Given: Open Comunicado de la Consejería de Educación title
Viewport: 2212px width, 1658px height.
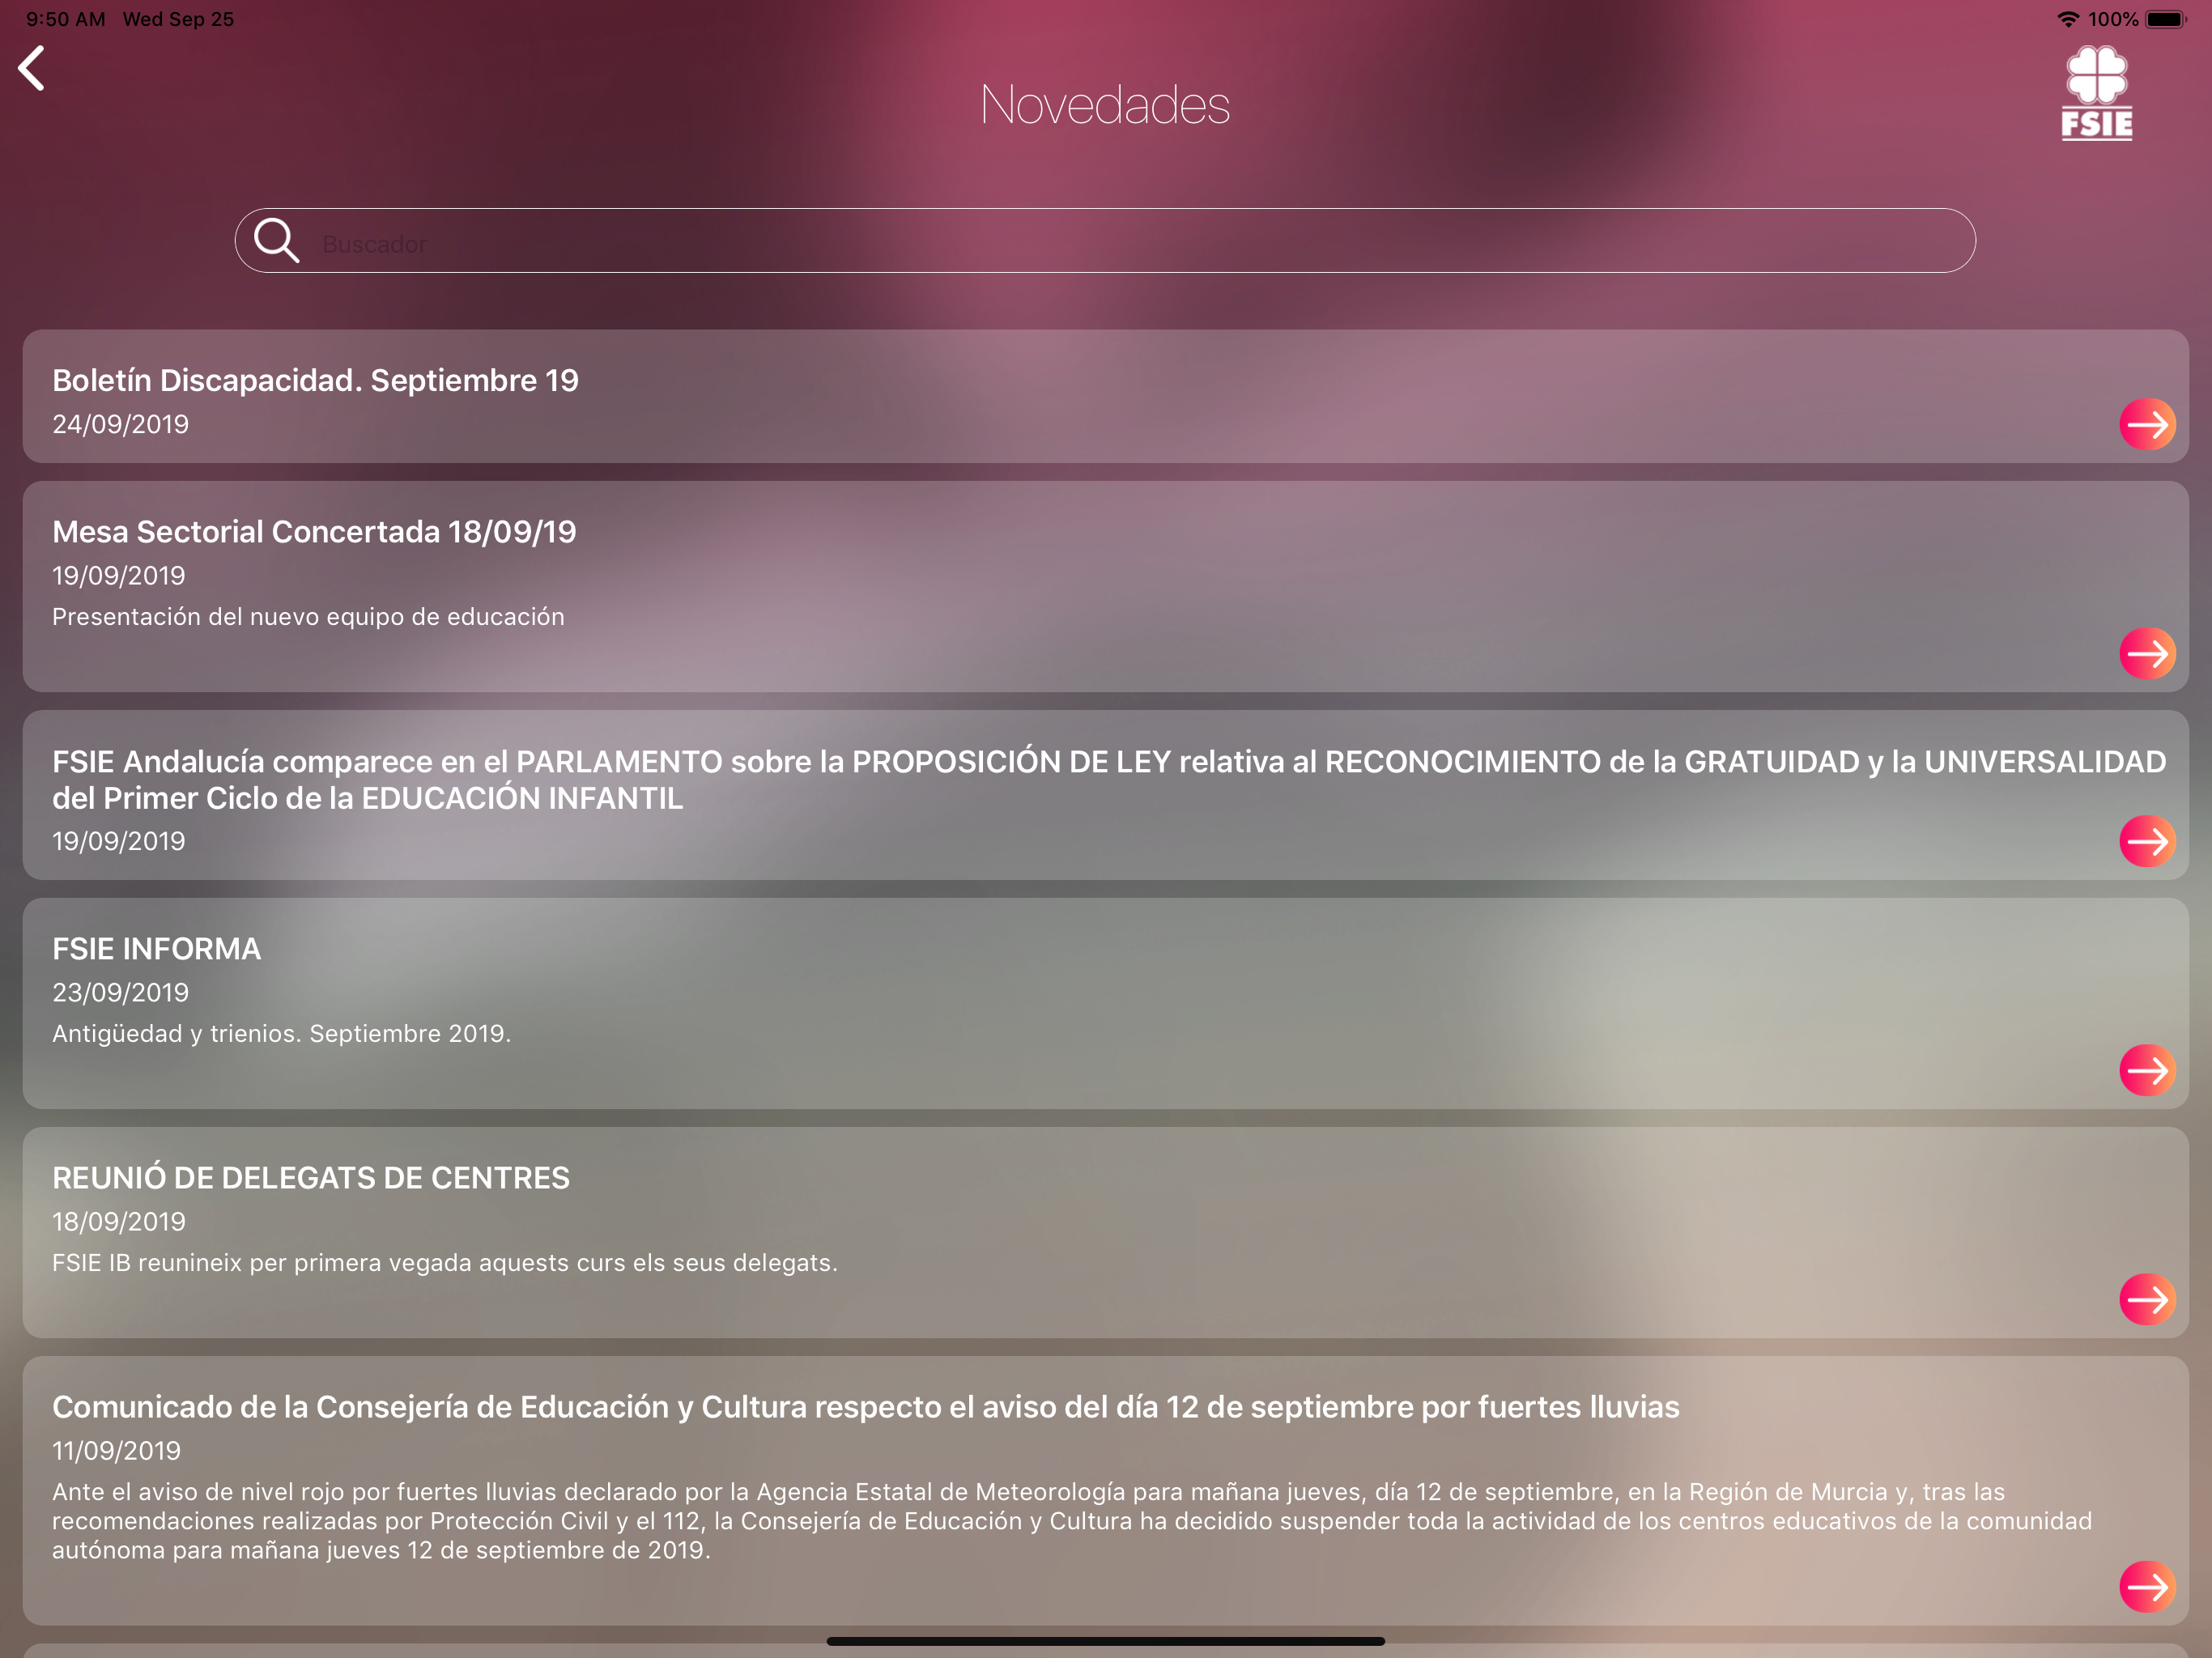Looking at the screenshot, I should 866,1408.
